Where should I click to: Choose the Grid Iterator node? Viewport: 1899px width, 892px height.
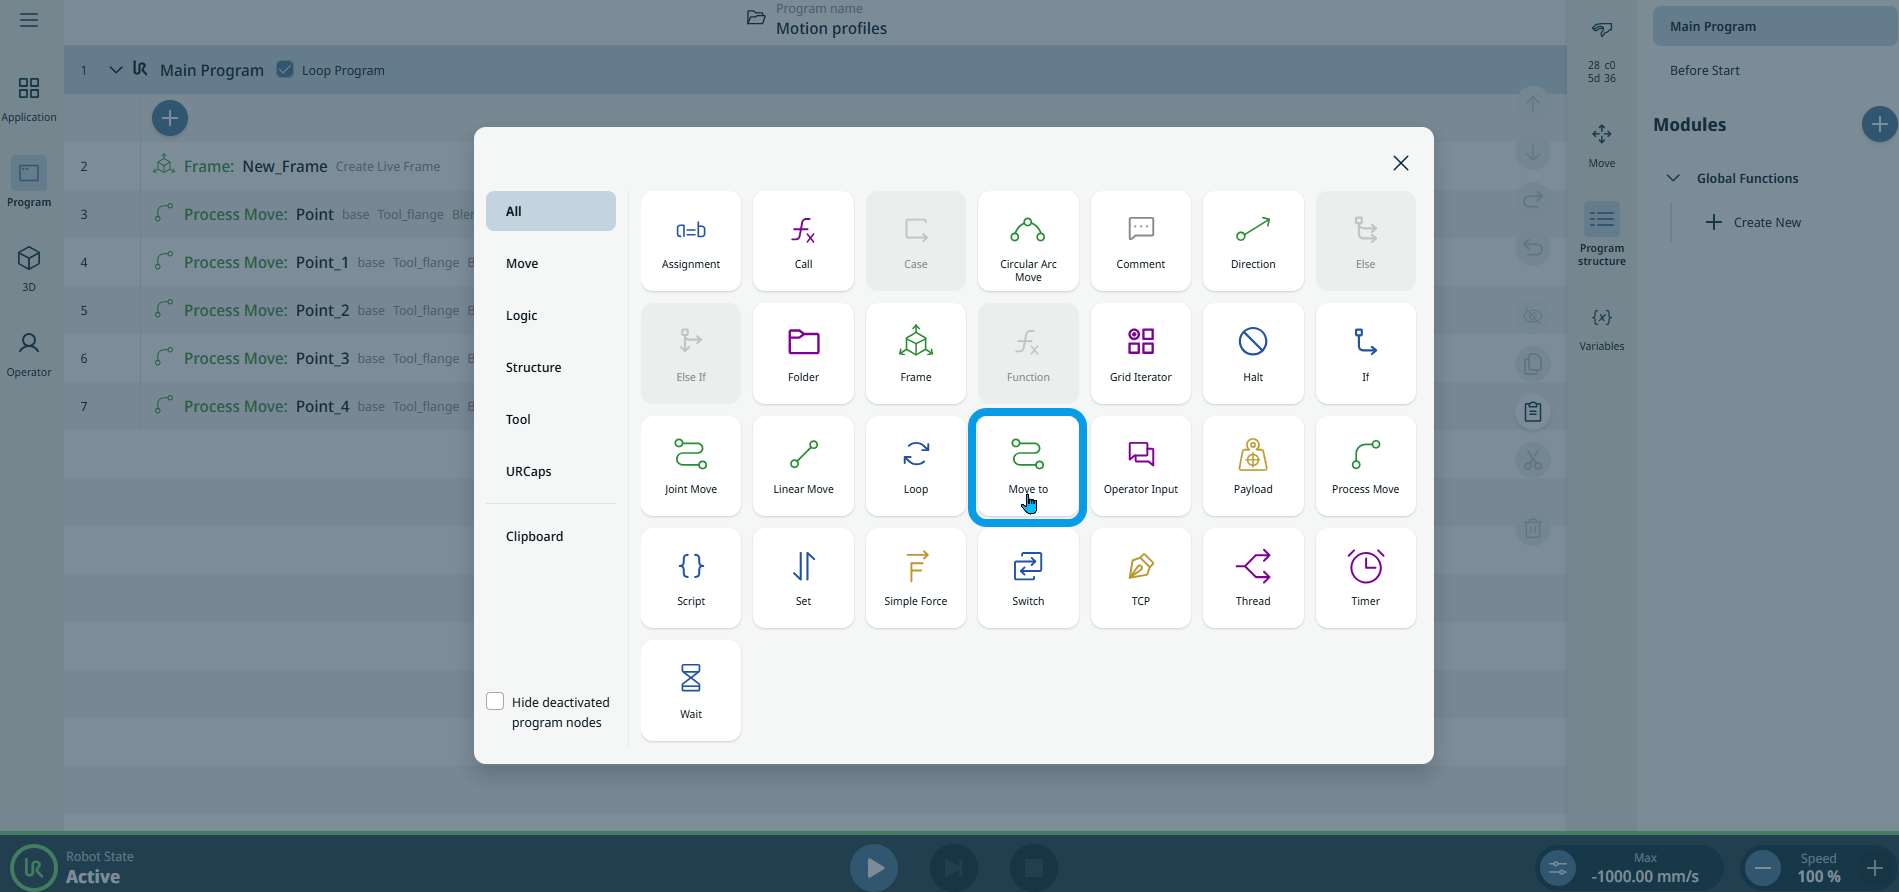[x=1140, y=353]
